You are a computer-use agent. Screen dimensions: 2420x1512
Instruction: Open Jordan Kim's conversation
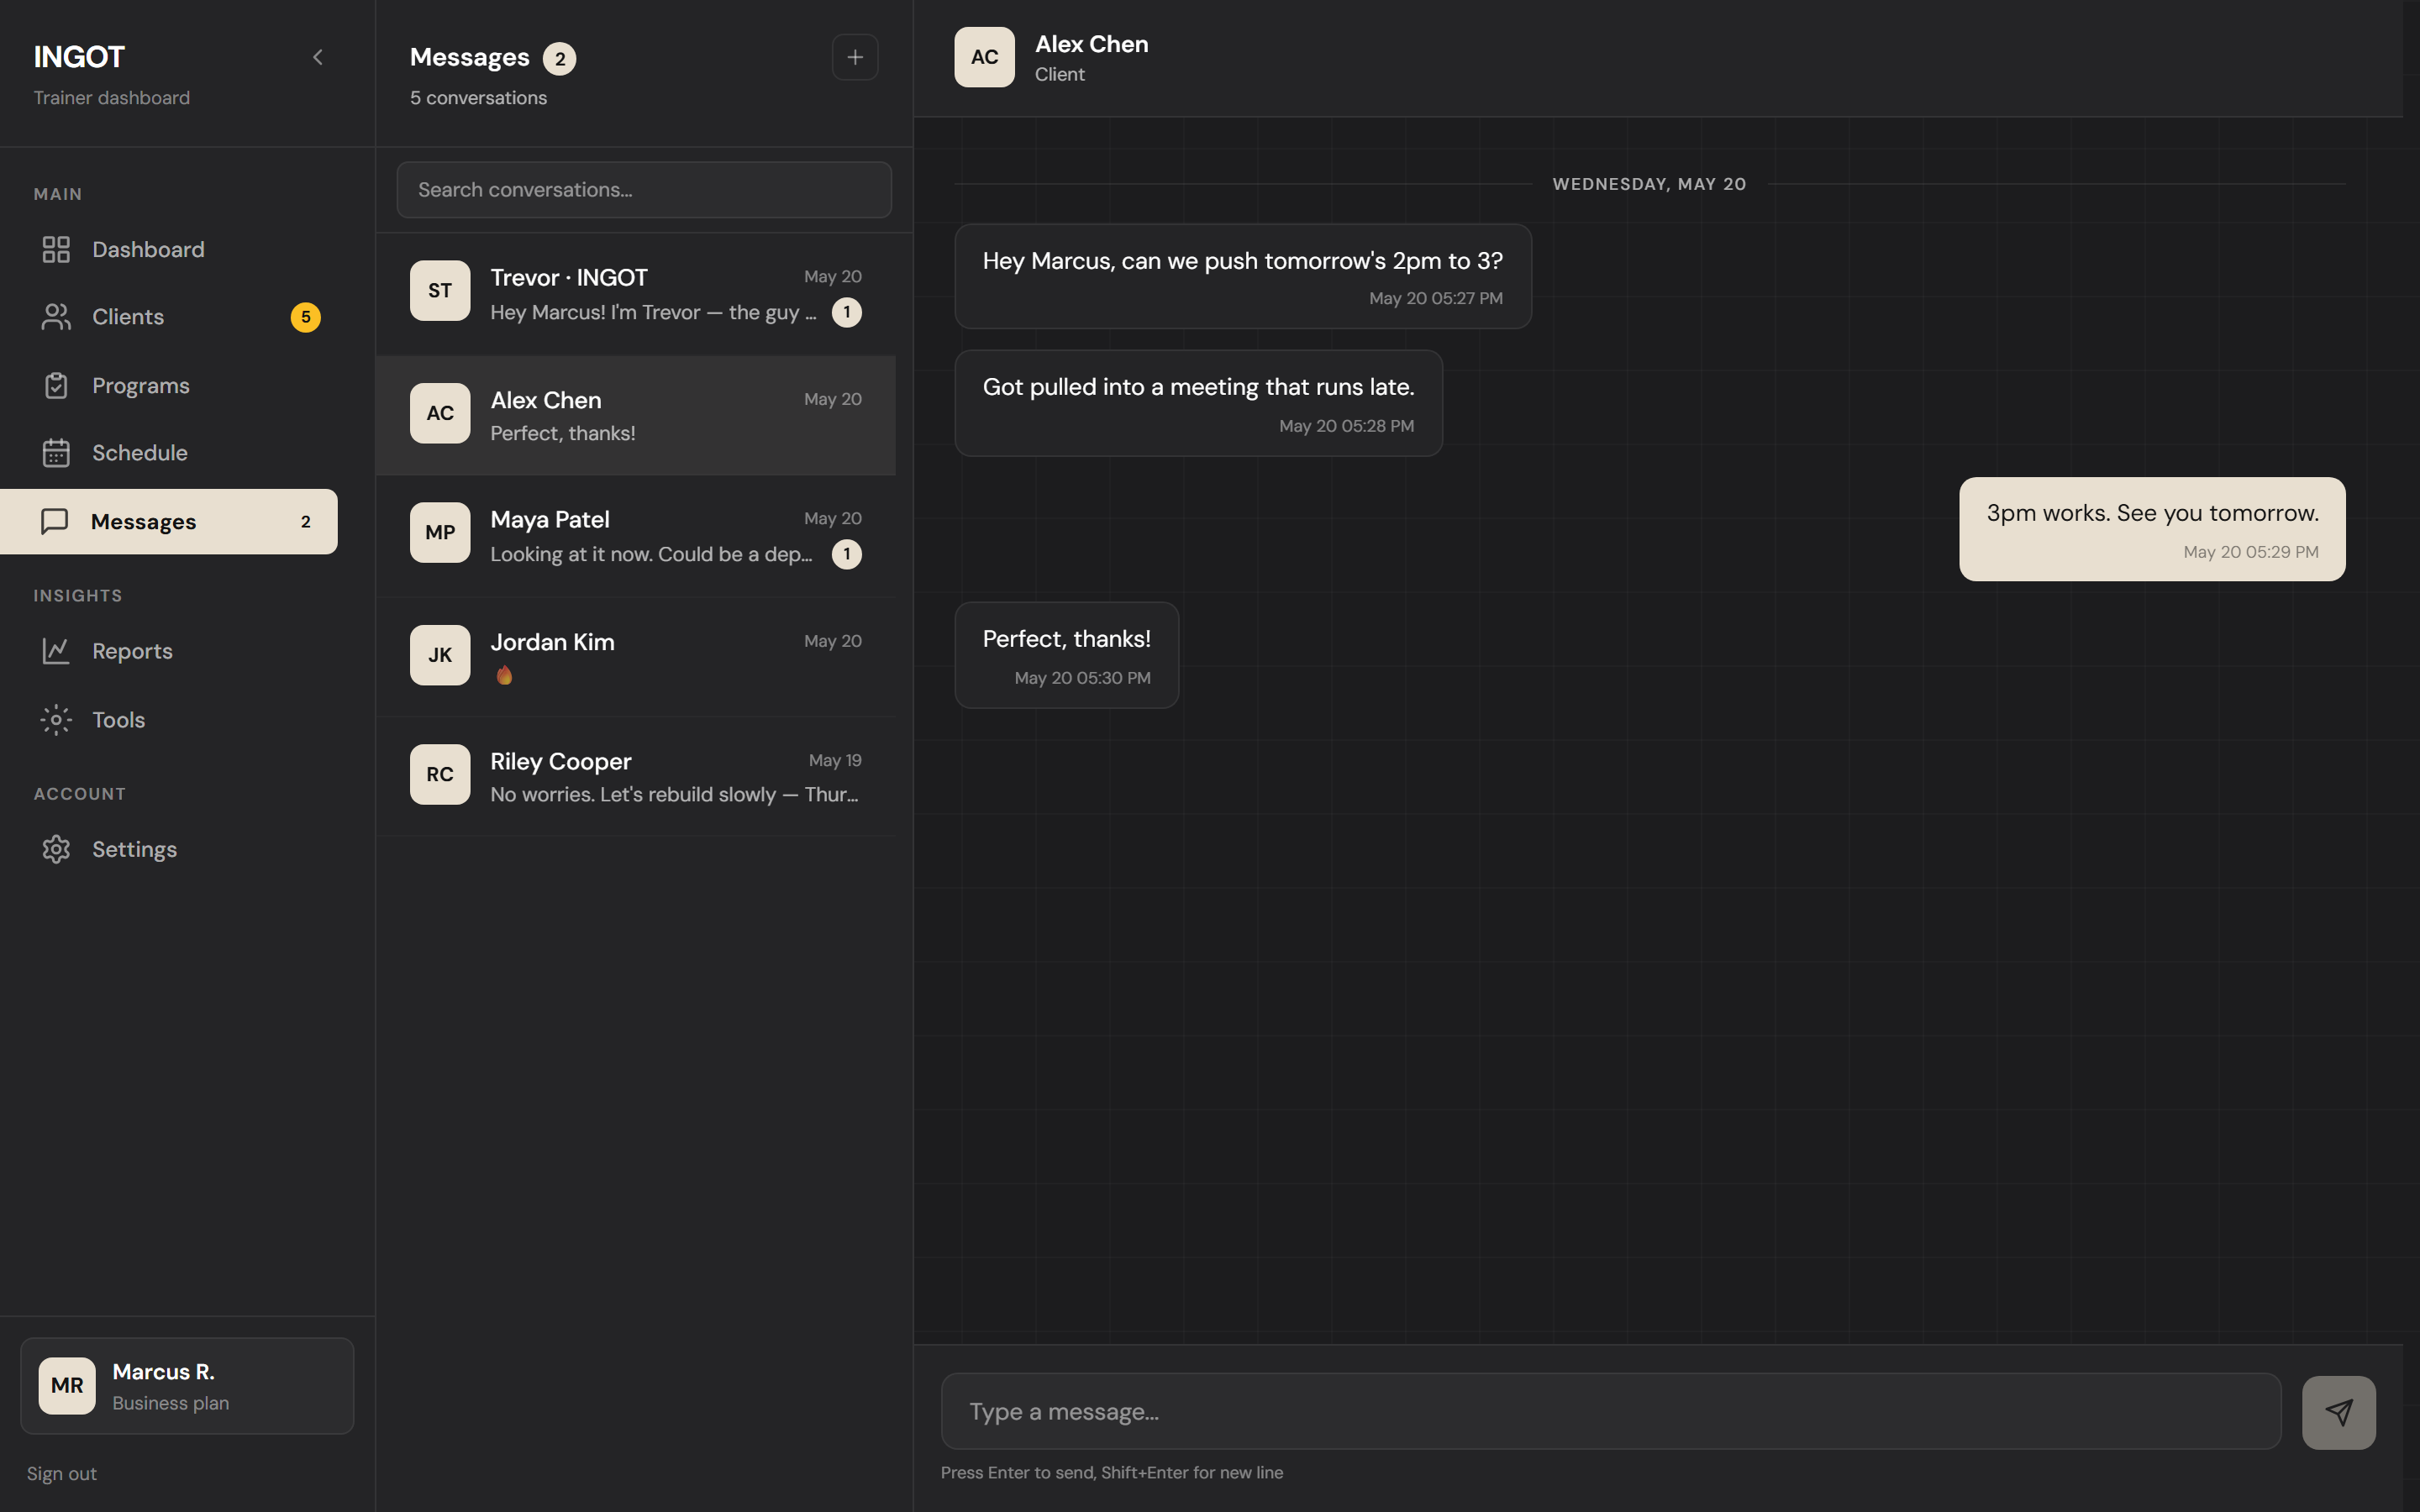click(636, 656)
